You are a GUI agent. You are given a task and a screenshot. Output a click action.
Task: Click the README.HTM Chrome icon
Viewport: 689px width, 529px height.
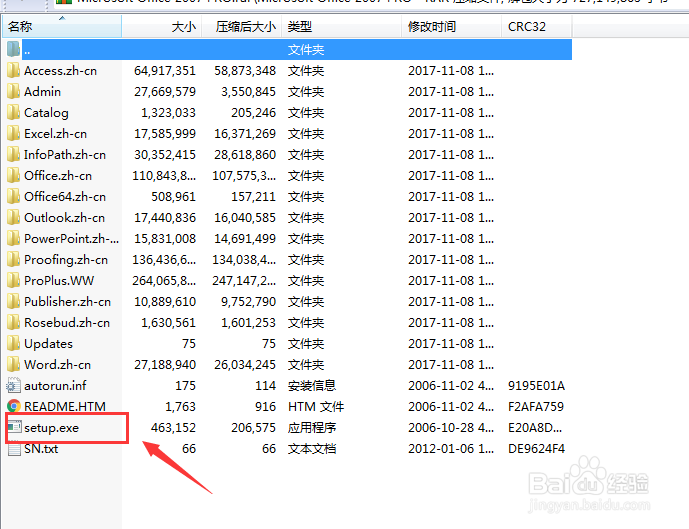(14, 406)
